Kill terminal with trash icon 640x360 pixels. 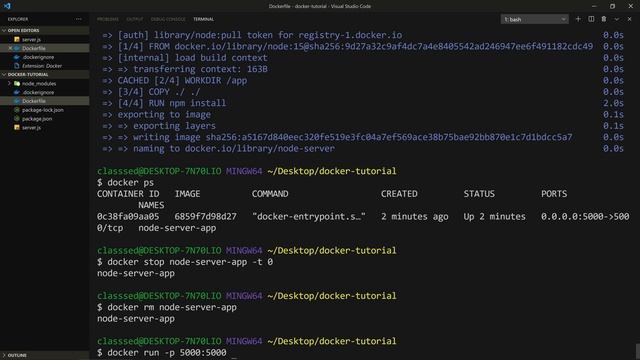(x=604, y=19)
